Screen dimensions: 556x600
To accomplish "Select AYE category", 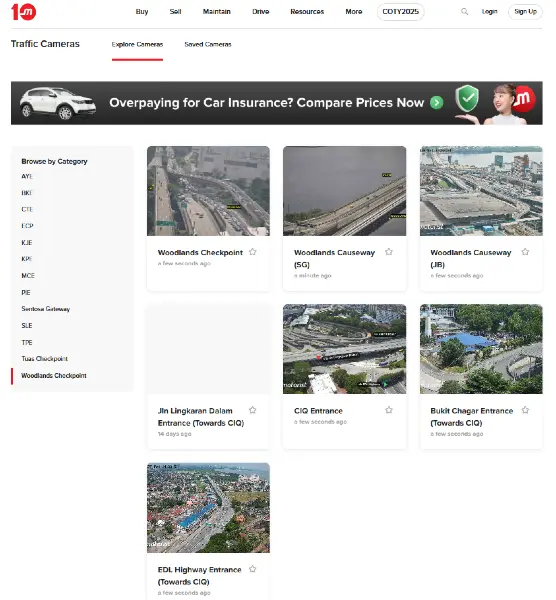I will coord(27,176).
